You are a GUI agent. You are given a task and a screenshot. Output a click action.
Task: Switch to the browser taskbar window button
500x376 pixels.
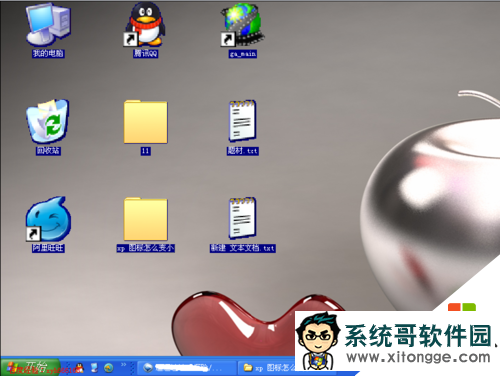click(187, 368)
